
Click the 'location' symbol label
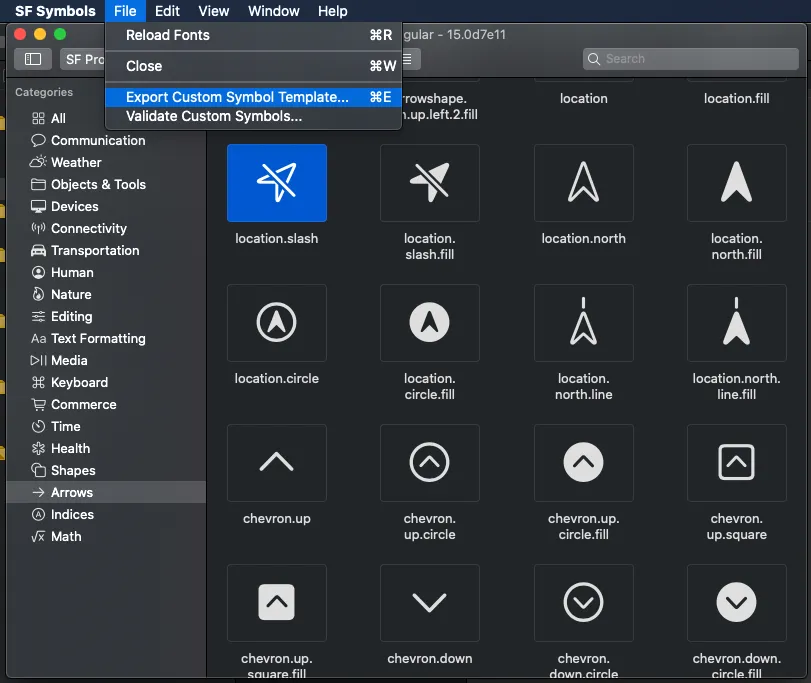(583, 99)
